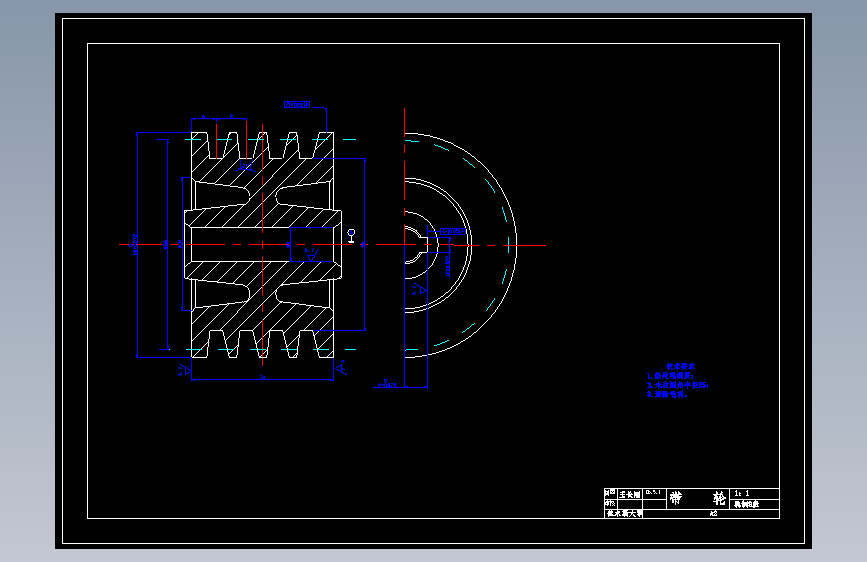
Task: Select the boxed tolerance frame above the section view
Action: coord(297,105)
